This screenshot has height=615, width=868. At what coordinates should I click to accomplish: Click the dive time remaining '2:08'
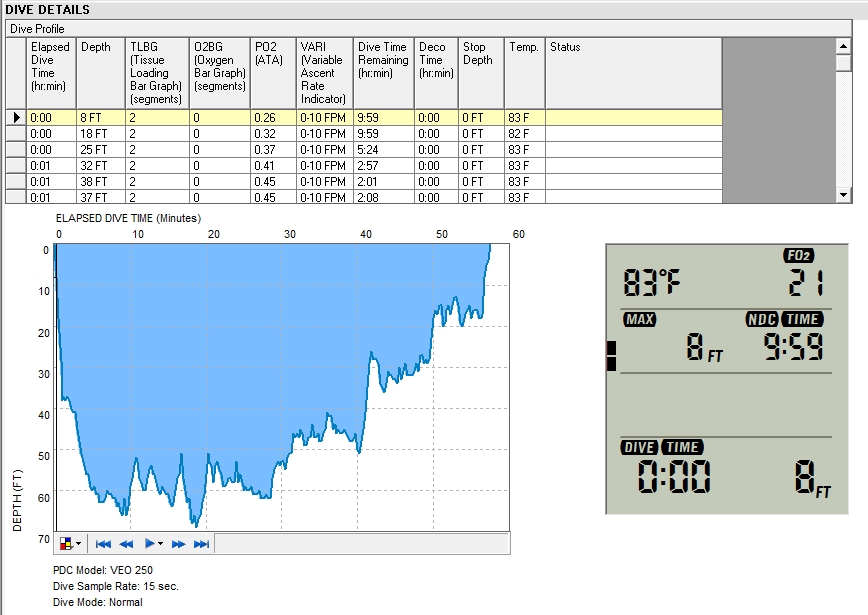tap(384, 197)
